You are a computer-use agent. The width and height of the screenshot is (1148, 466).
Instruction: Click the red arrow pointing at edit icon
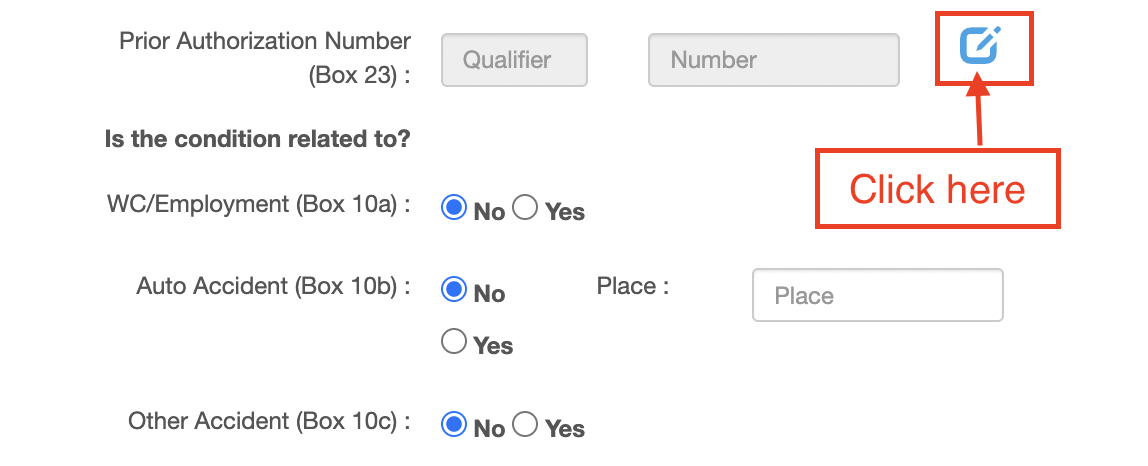click(x=979, y=114)
